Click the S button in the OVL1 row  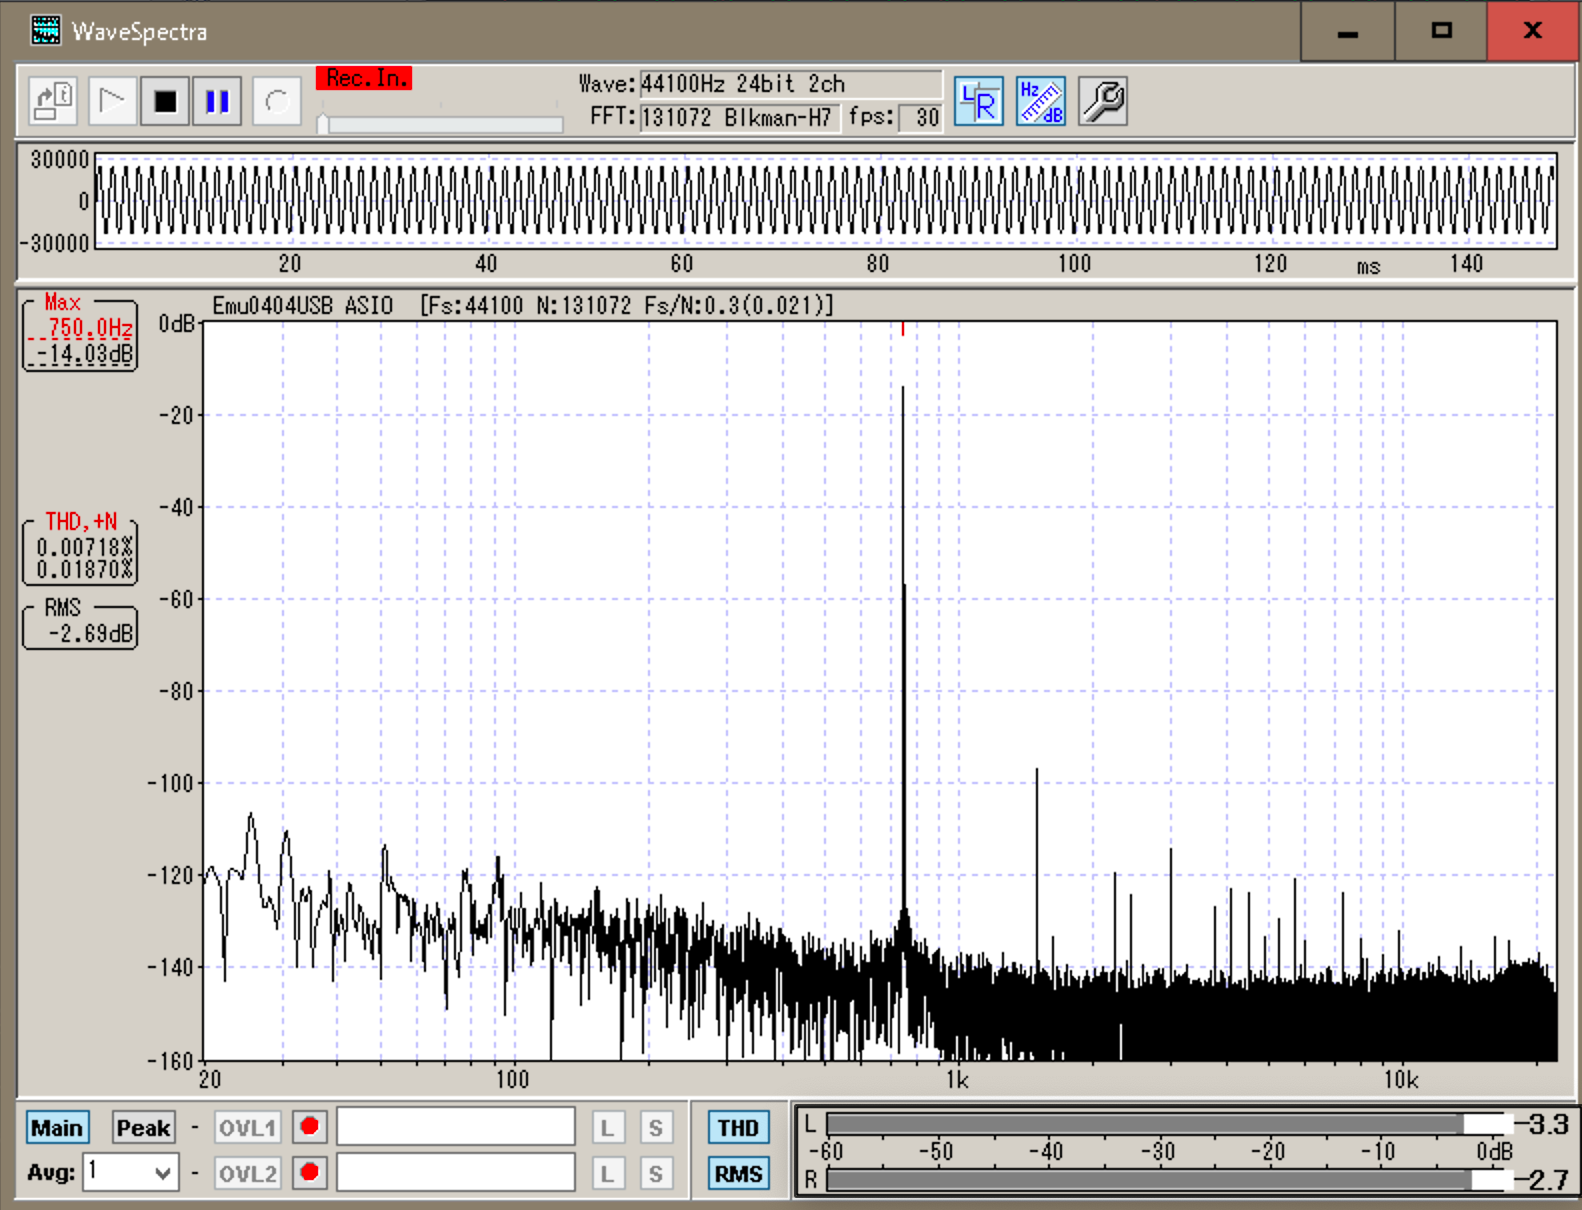click(x=655, y=1128)
